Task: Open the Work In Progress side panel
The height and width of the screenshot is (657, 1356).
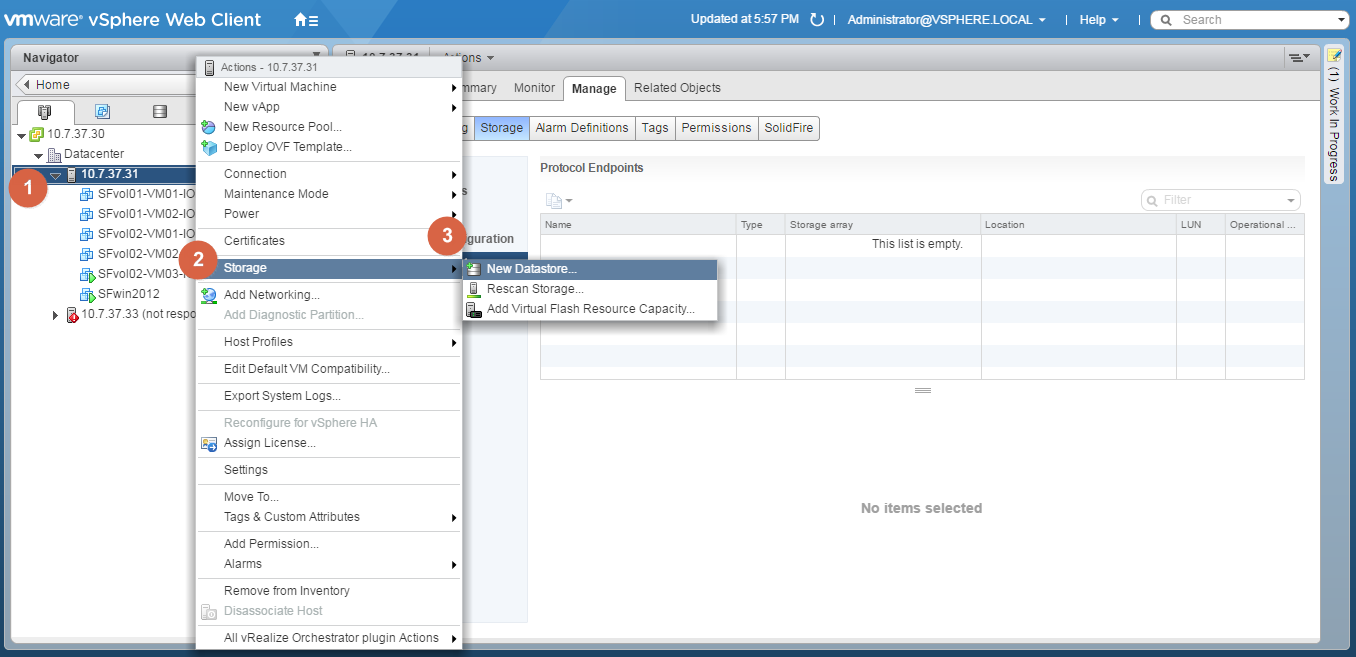Action: [1334, 114]
